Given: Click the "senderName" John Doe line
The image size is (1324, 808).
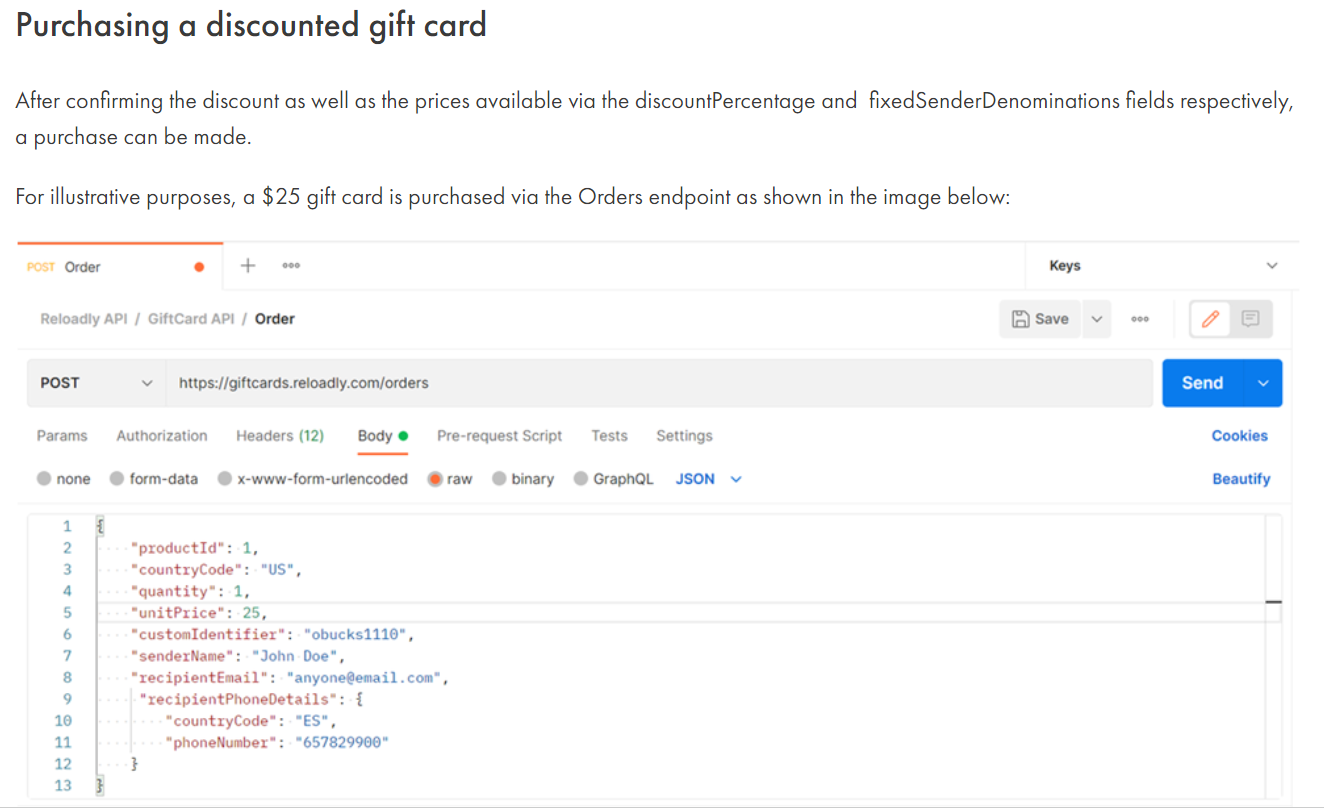Looking at the screenshot, I should pos(238,656).
